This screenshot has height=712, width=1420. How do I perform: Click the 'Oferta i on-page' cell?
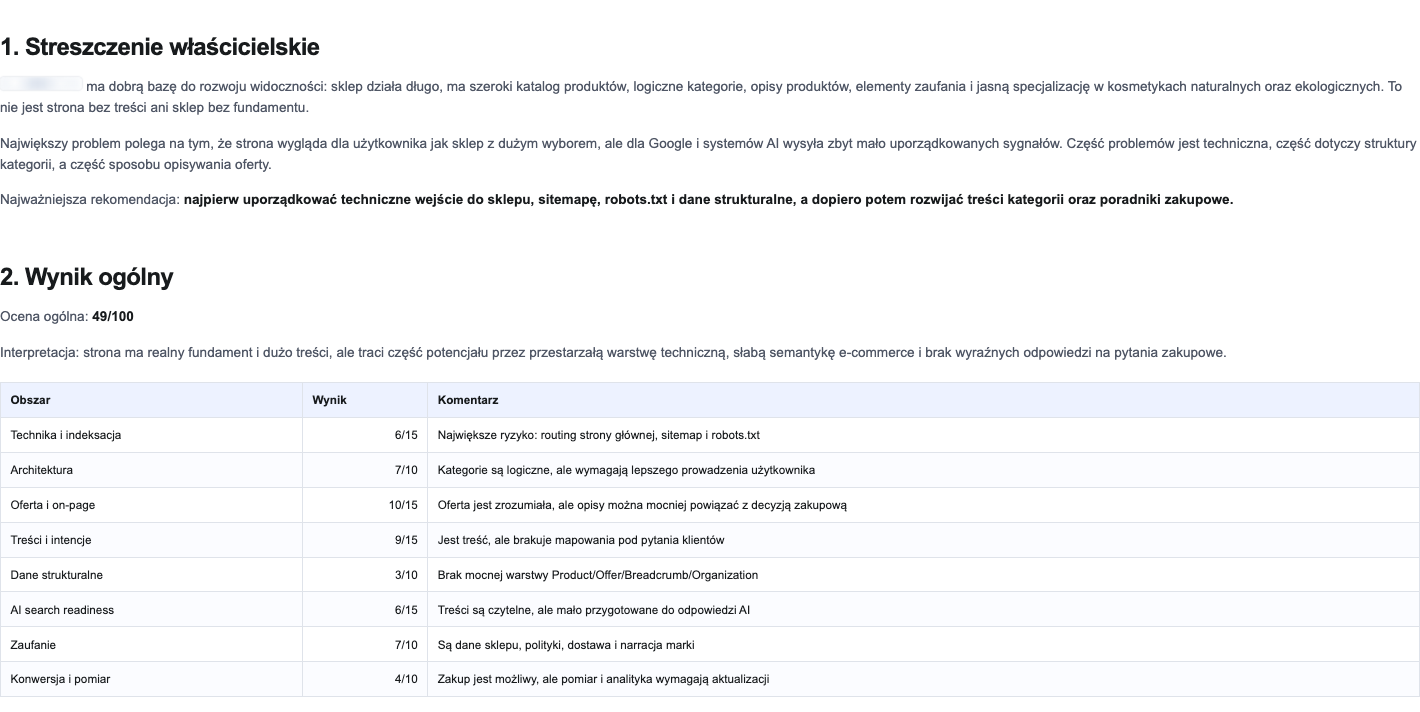point(151,505)
